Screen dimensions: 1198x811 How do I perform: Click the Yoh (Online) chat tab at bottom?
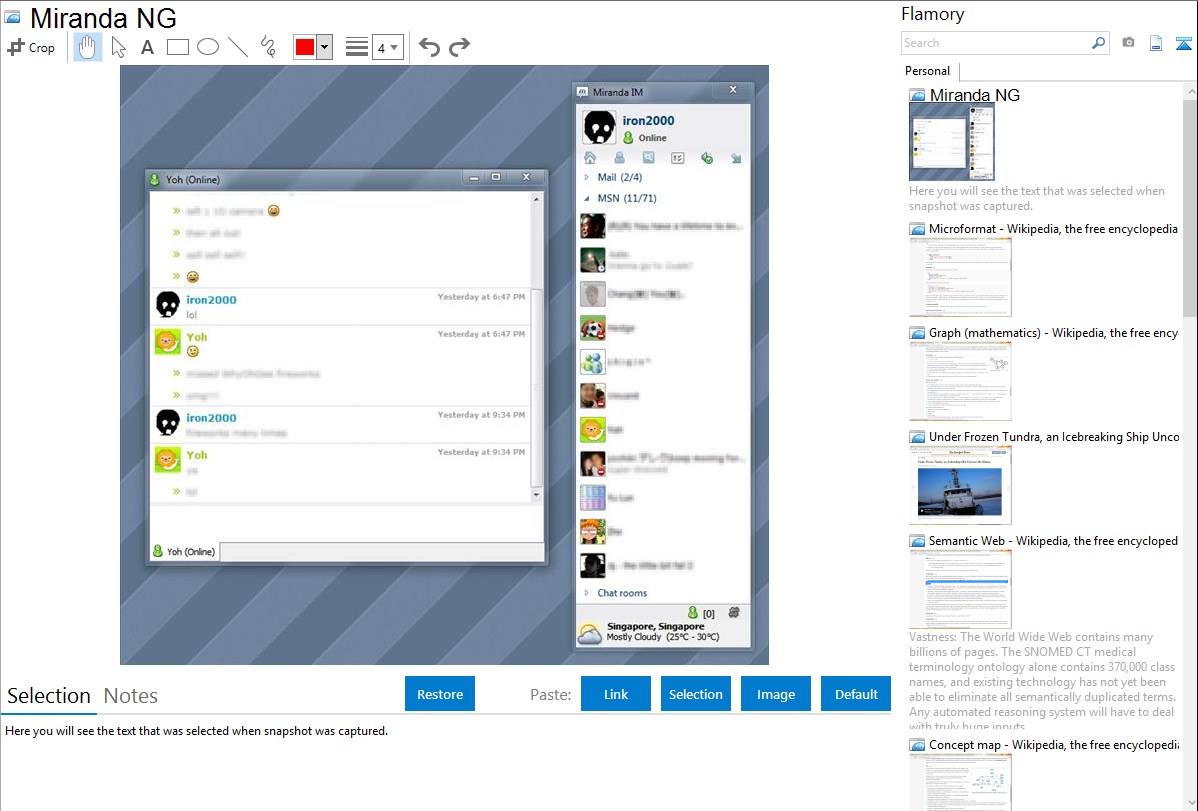coord(184,551)
